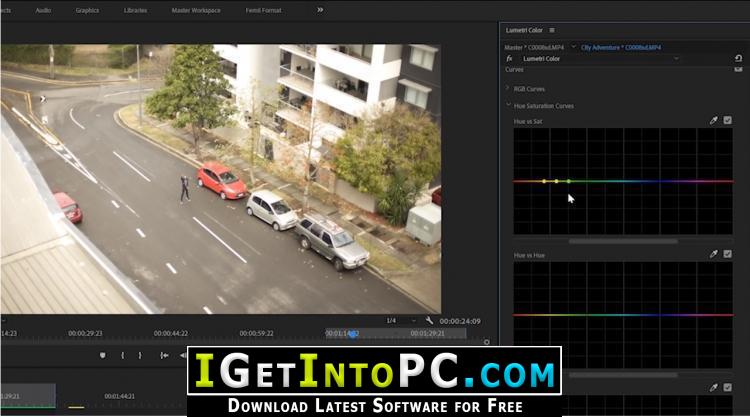Image resolution: width=750 pixels, height=417 pixels.
Task: Pick the Hue vs Sat eyedropper
Action: click(x=714, y=121)
